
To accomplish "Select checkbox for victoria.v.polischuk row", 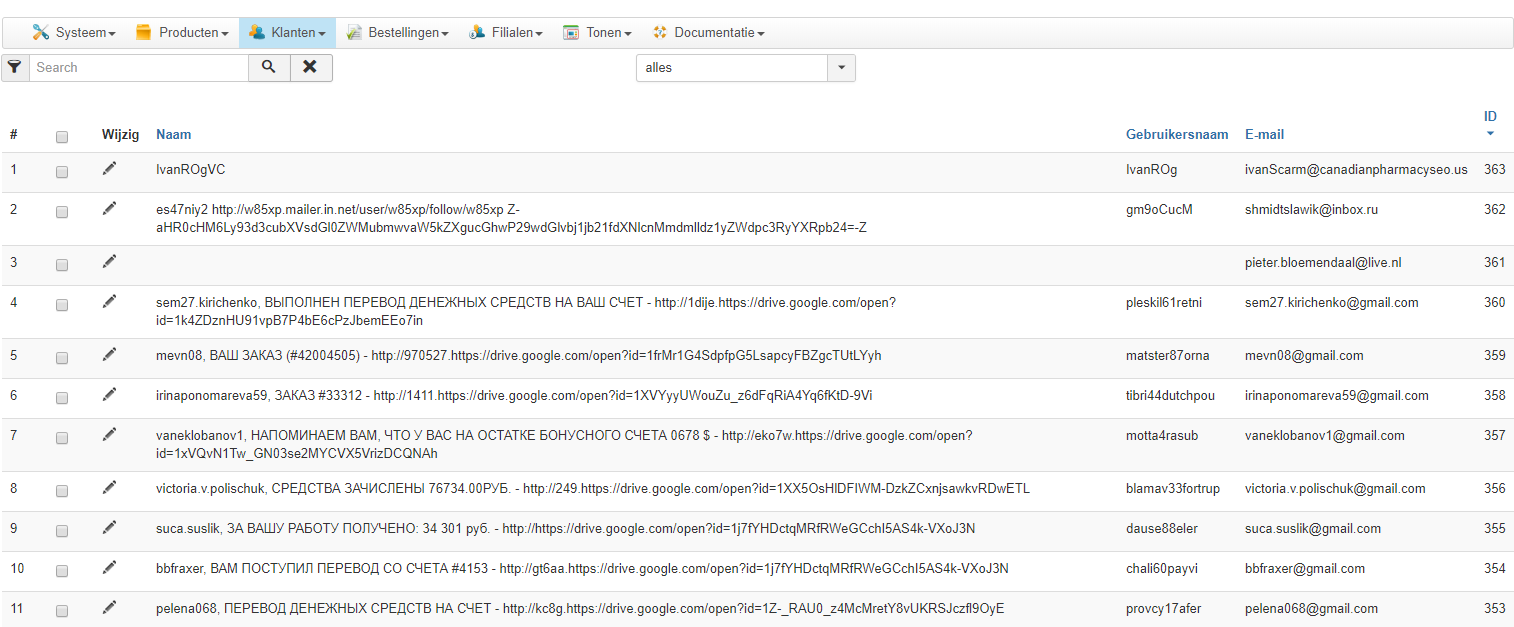I will [x=62, y=491].
